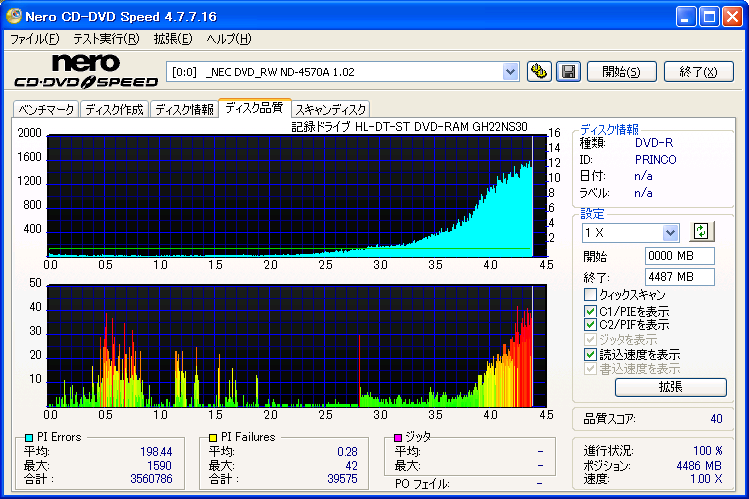The height and width of the screenshot is (499, 749).
Task: Click the Nero disc icon in title bar
Action: click(13, 16)
